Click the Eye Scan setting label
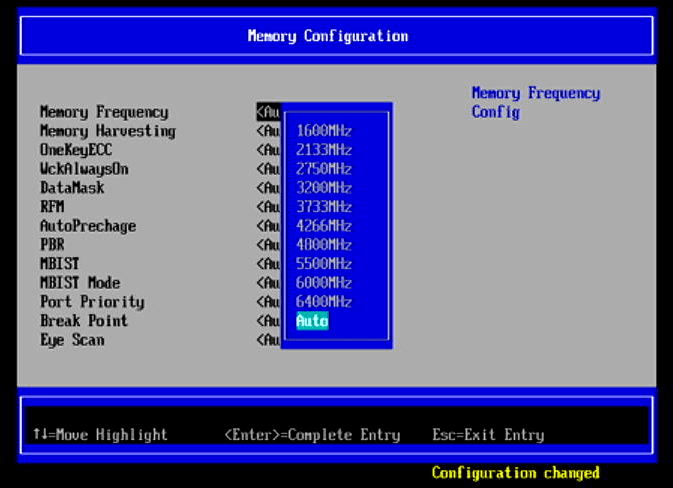 pyautogui.click(x=72, y=340)
